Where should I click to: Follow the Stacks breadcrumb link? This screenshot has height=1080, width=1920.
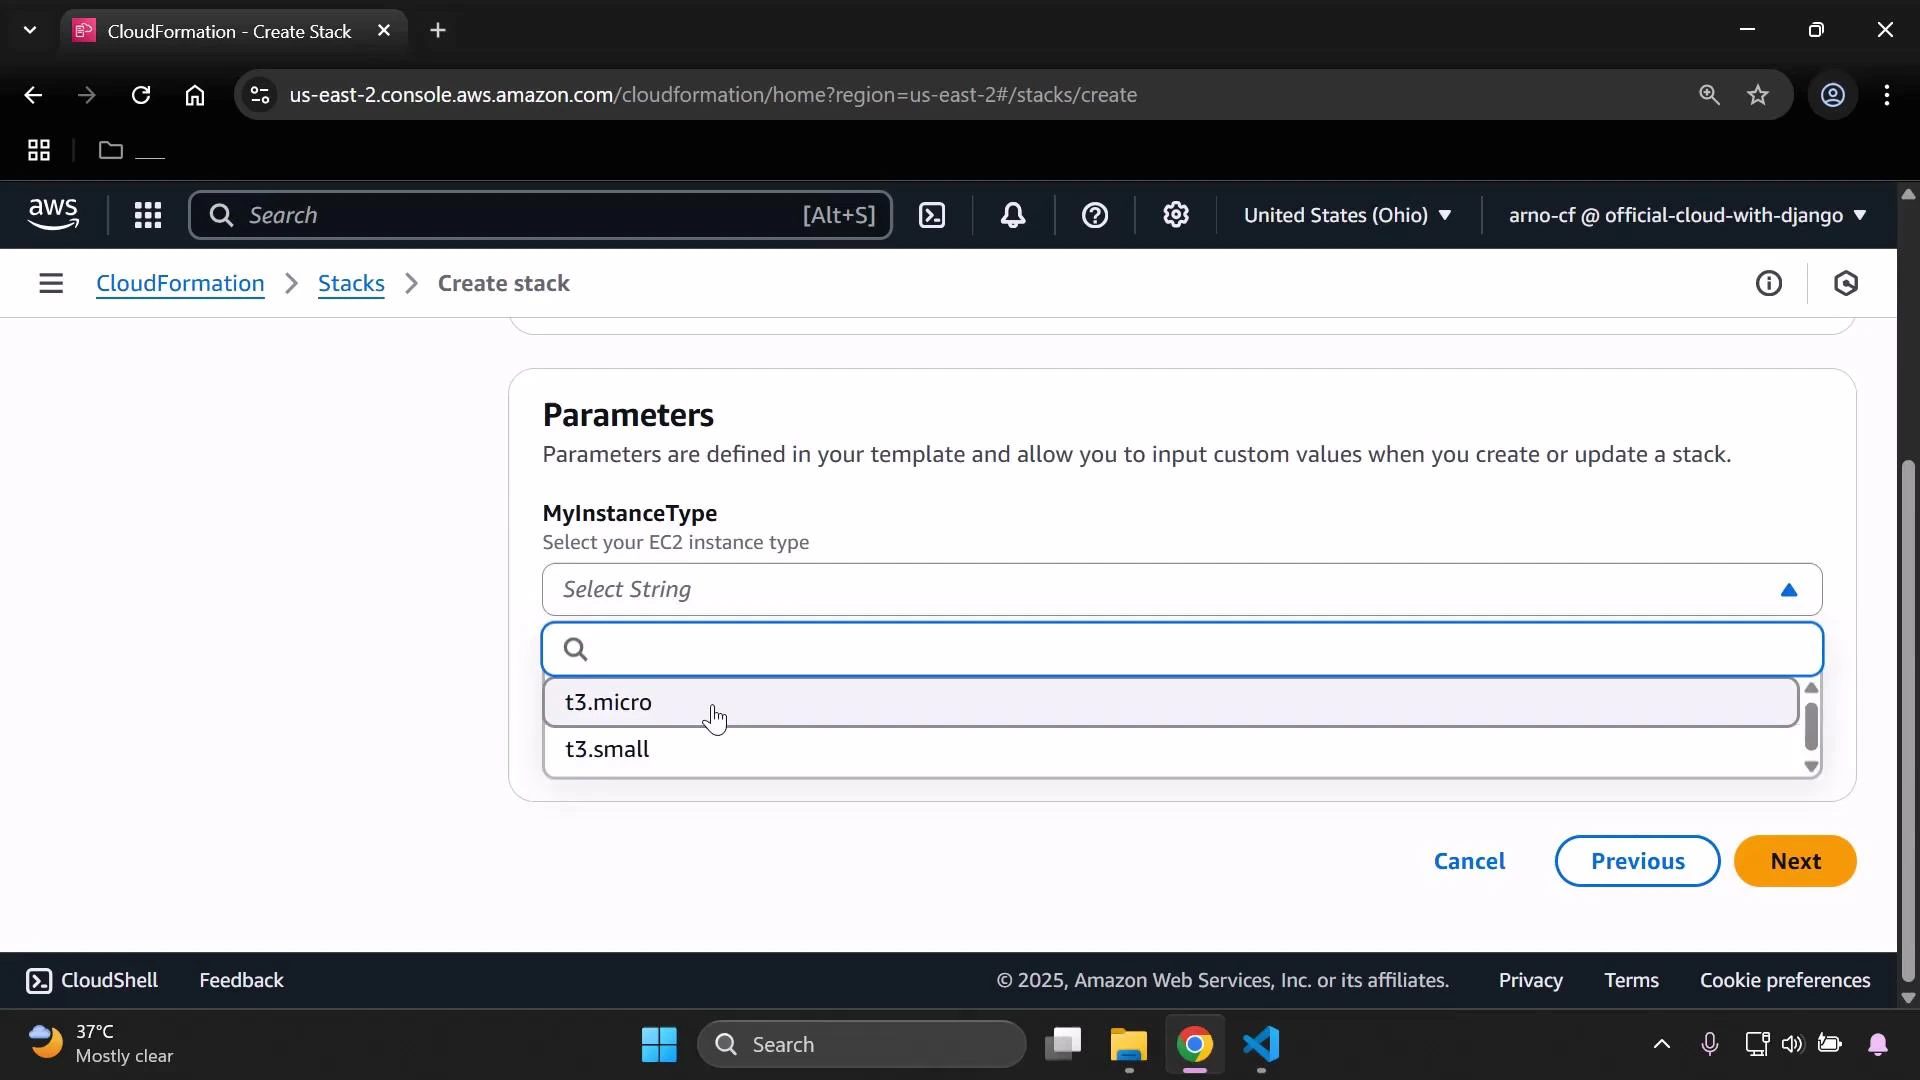(350, 283)
